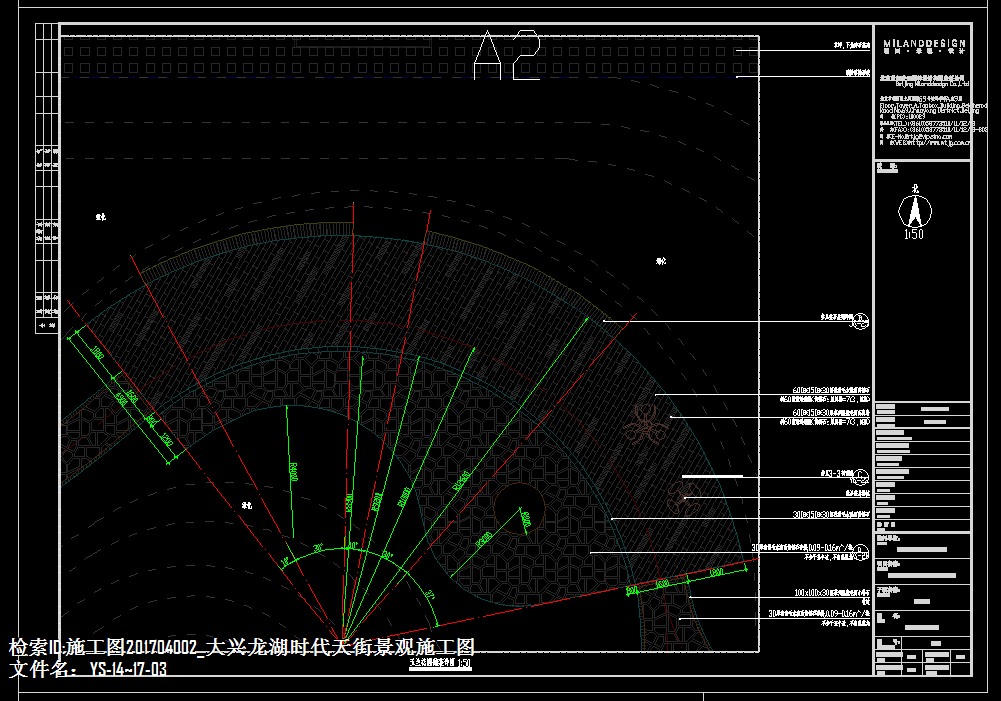
Task: Click the R4000 radius dimension text
Action: (x=294, y=472)
